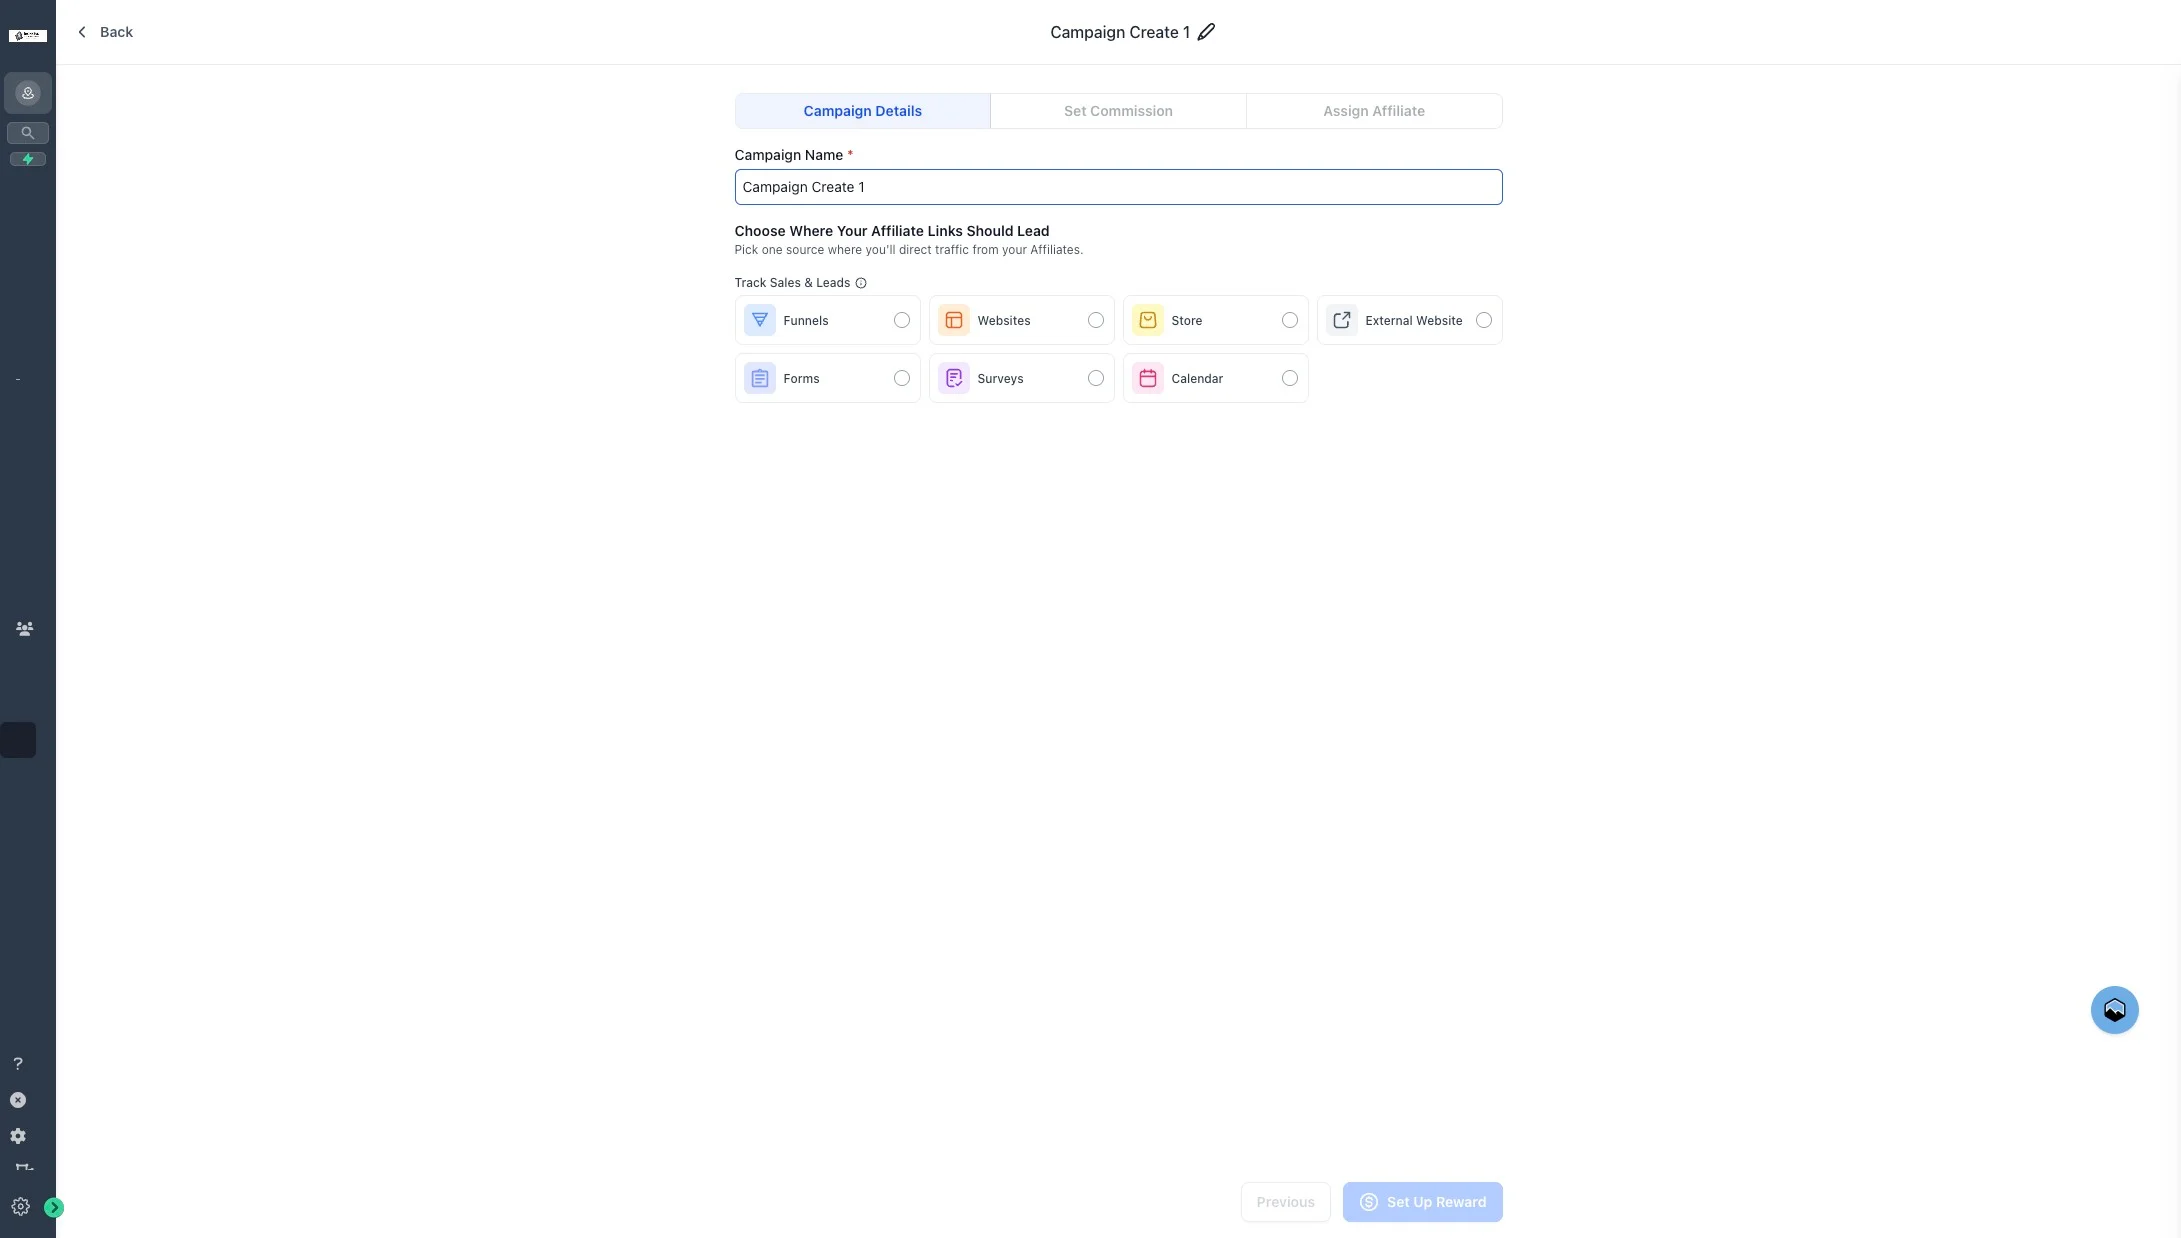Click the question mark help icon

[x=18, y=1064]
